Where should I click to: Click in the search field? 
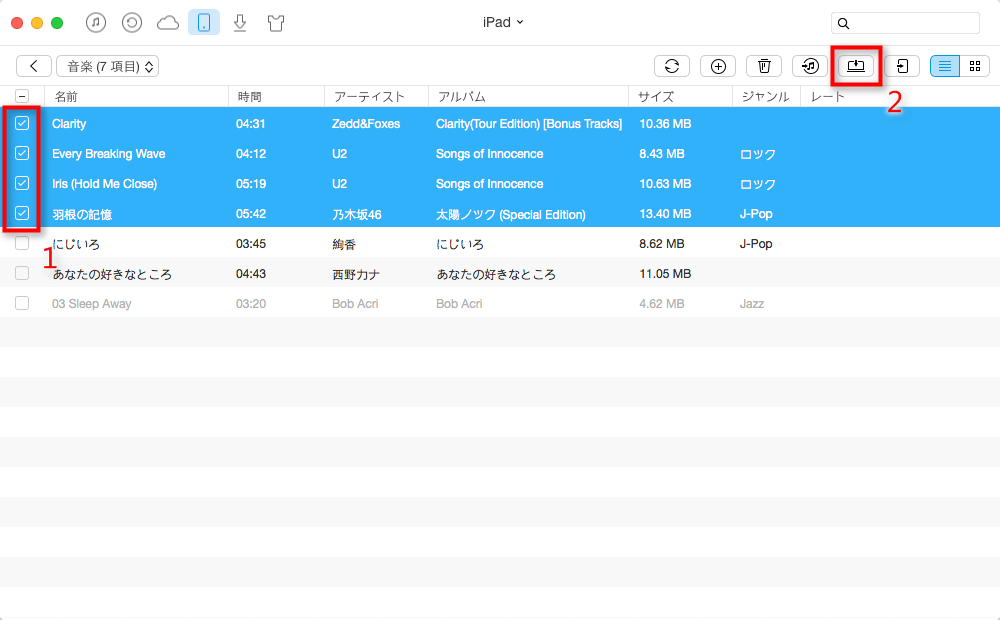pos(905,24)
